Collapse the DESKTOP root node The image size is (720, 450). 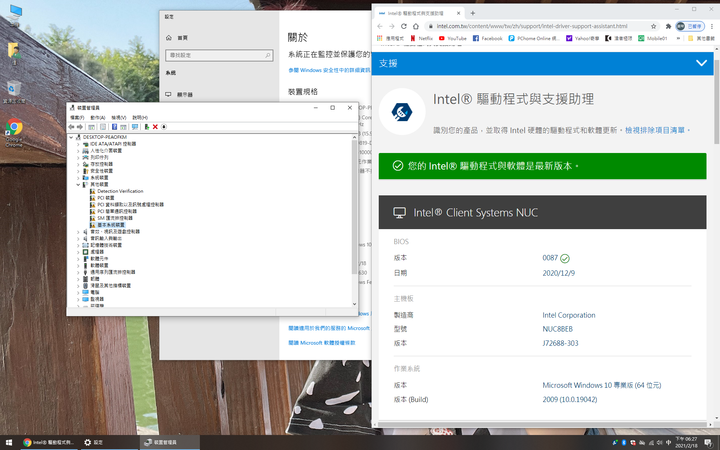point(71,137)
